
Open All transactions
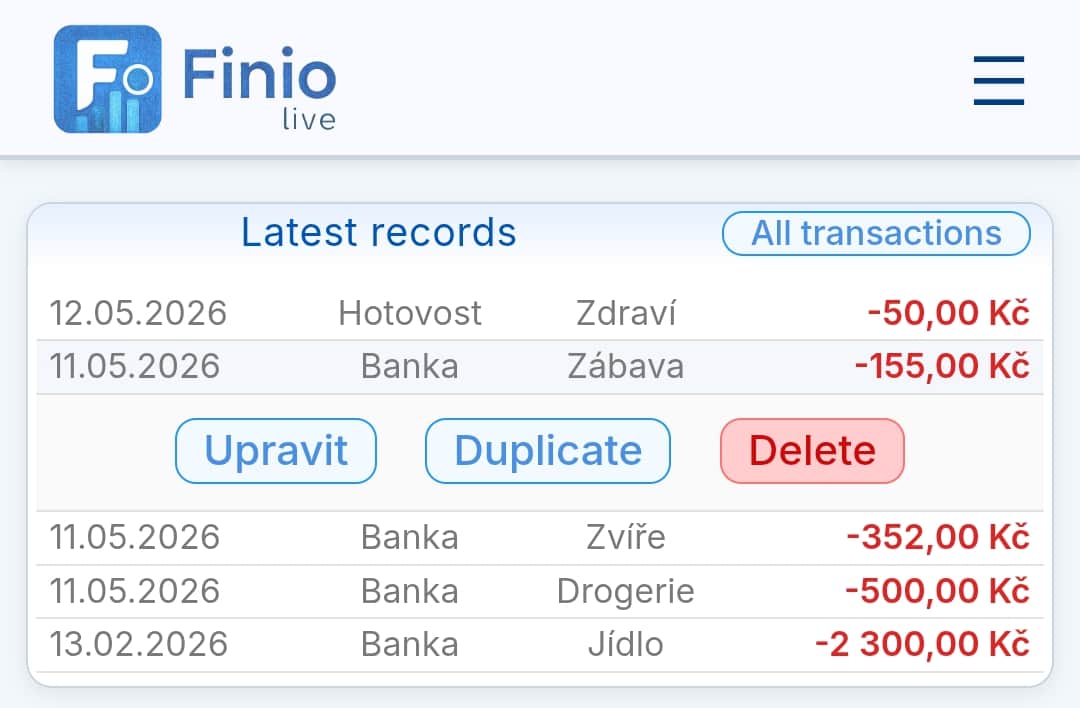pyautogui.click(x=876, y=233)
